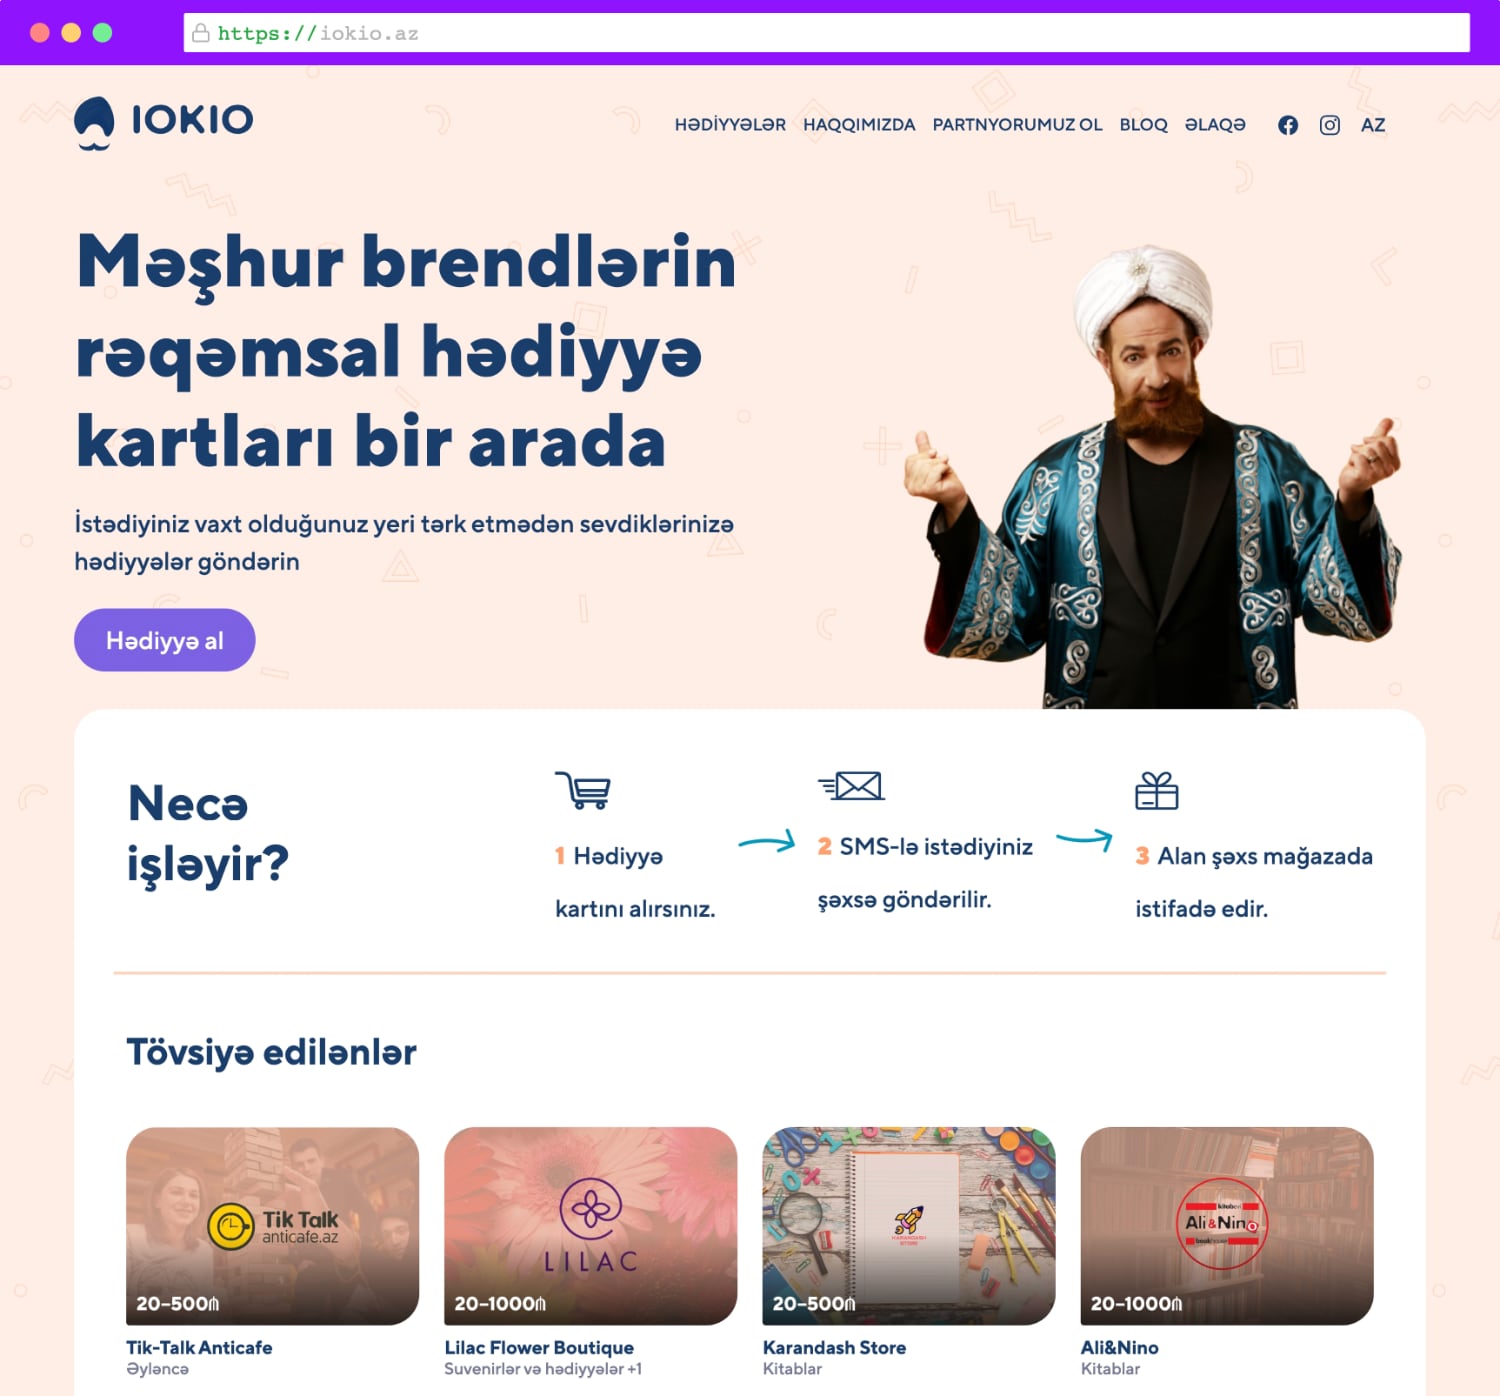Open the AZ language selector
The image size is (1500, 1396).
(x=1373, y=125)
